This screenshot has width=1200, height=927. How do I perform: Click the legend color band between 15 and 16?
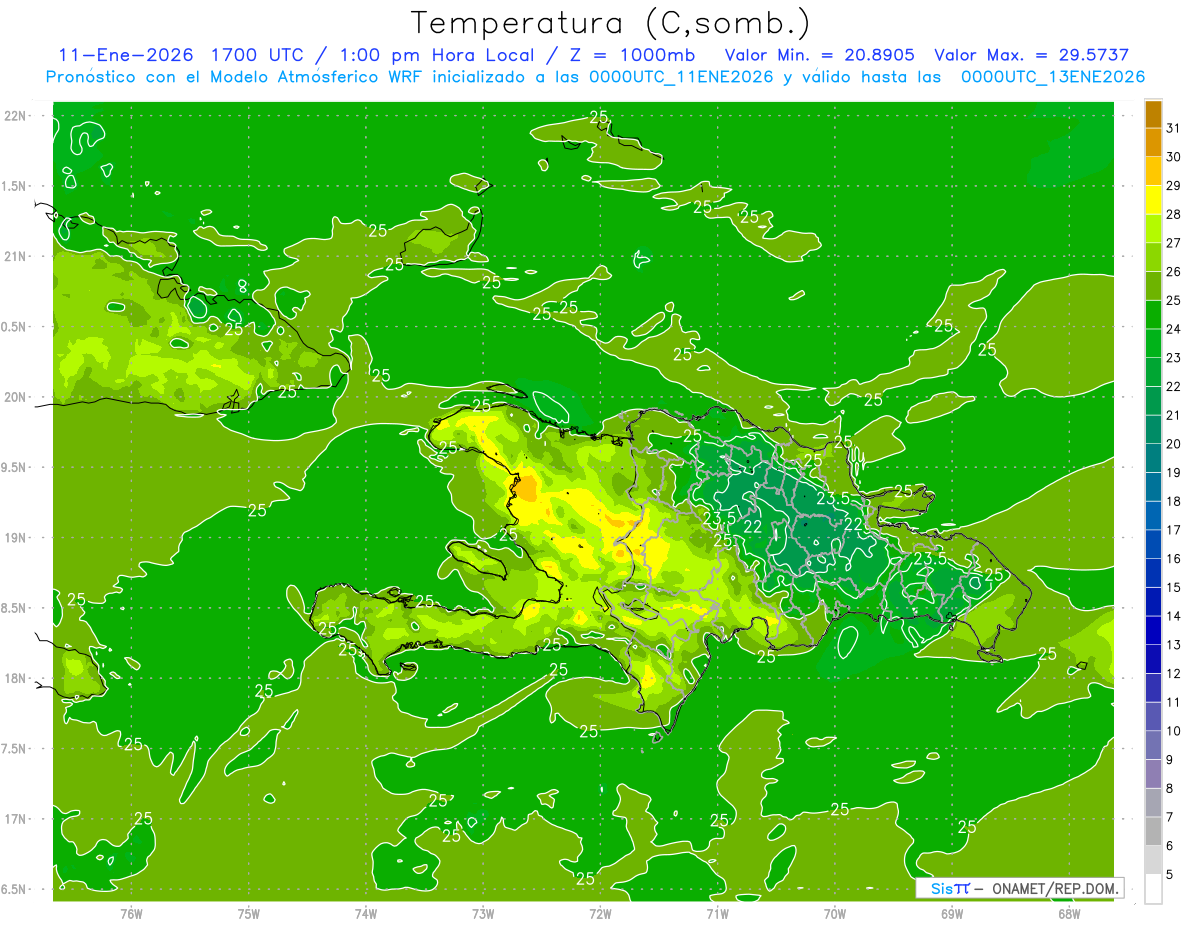pos(1153,572)
